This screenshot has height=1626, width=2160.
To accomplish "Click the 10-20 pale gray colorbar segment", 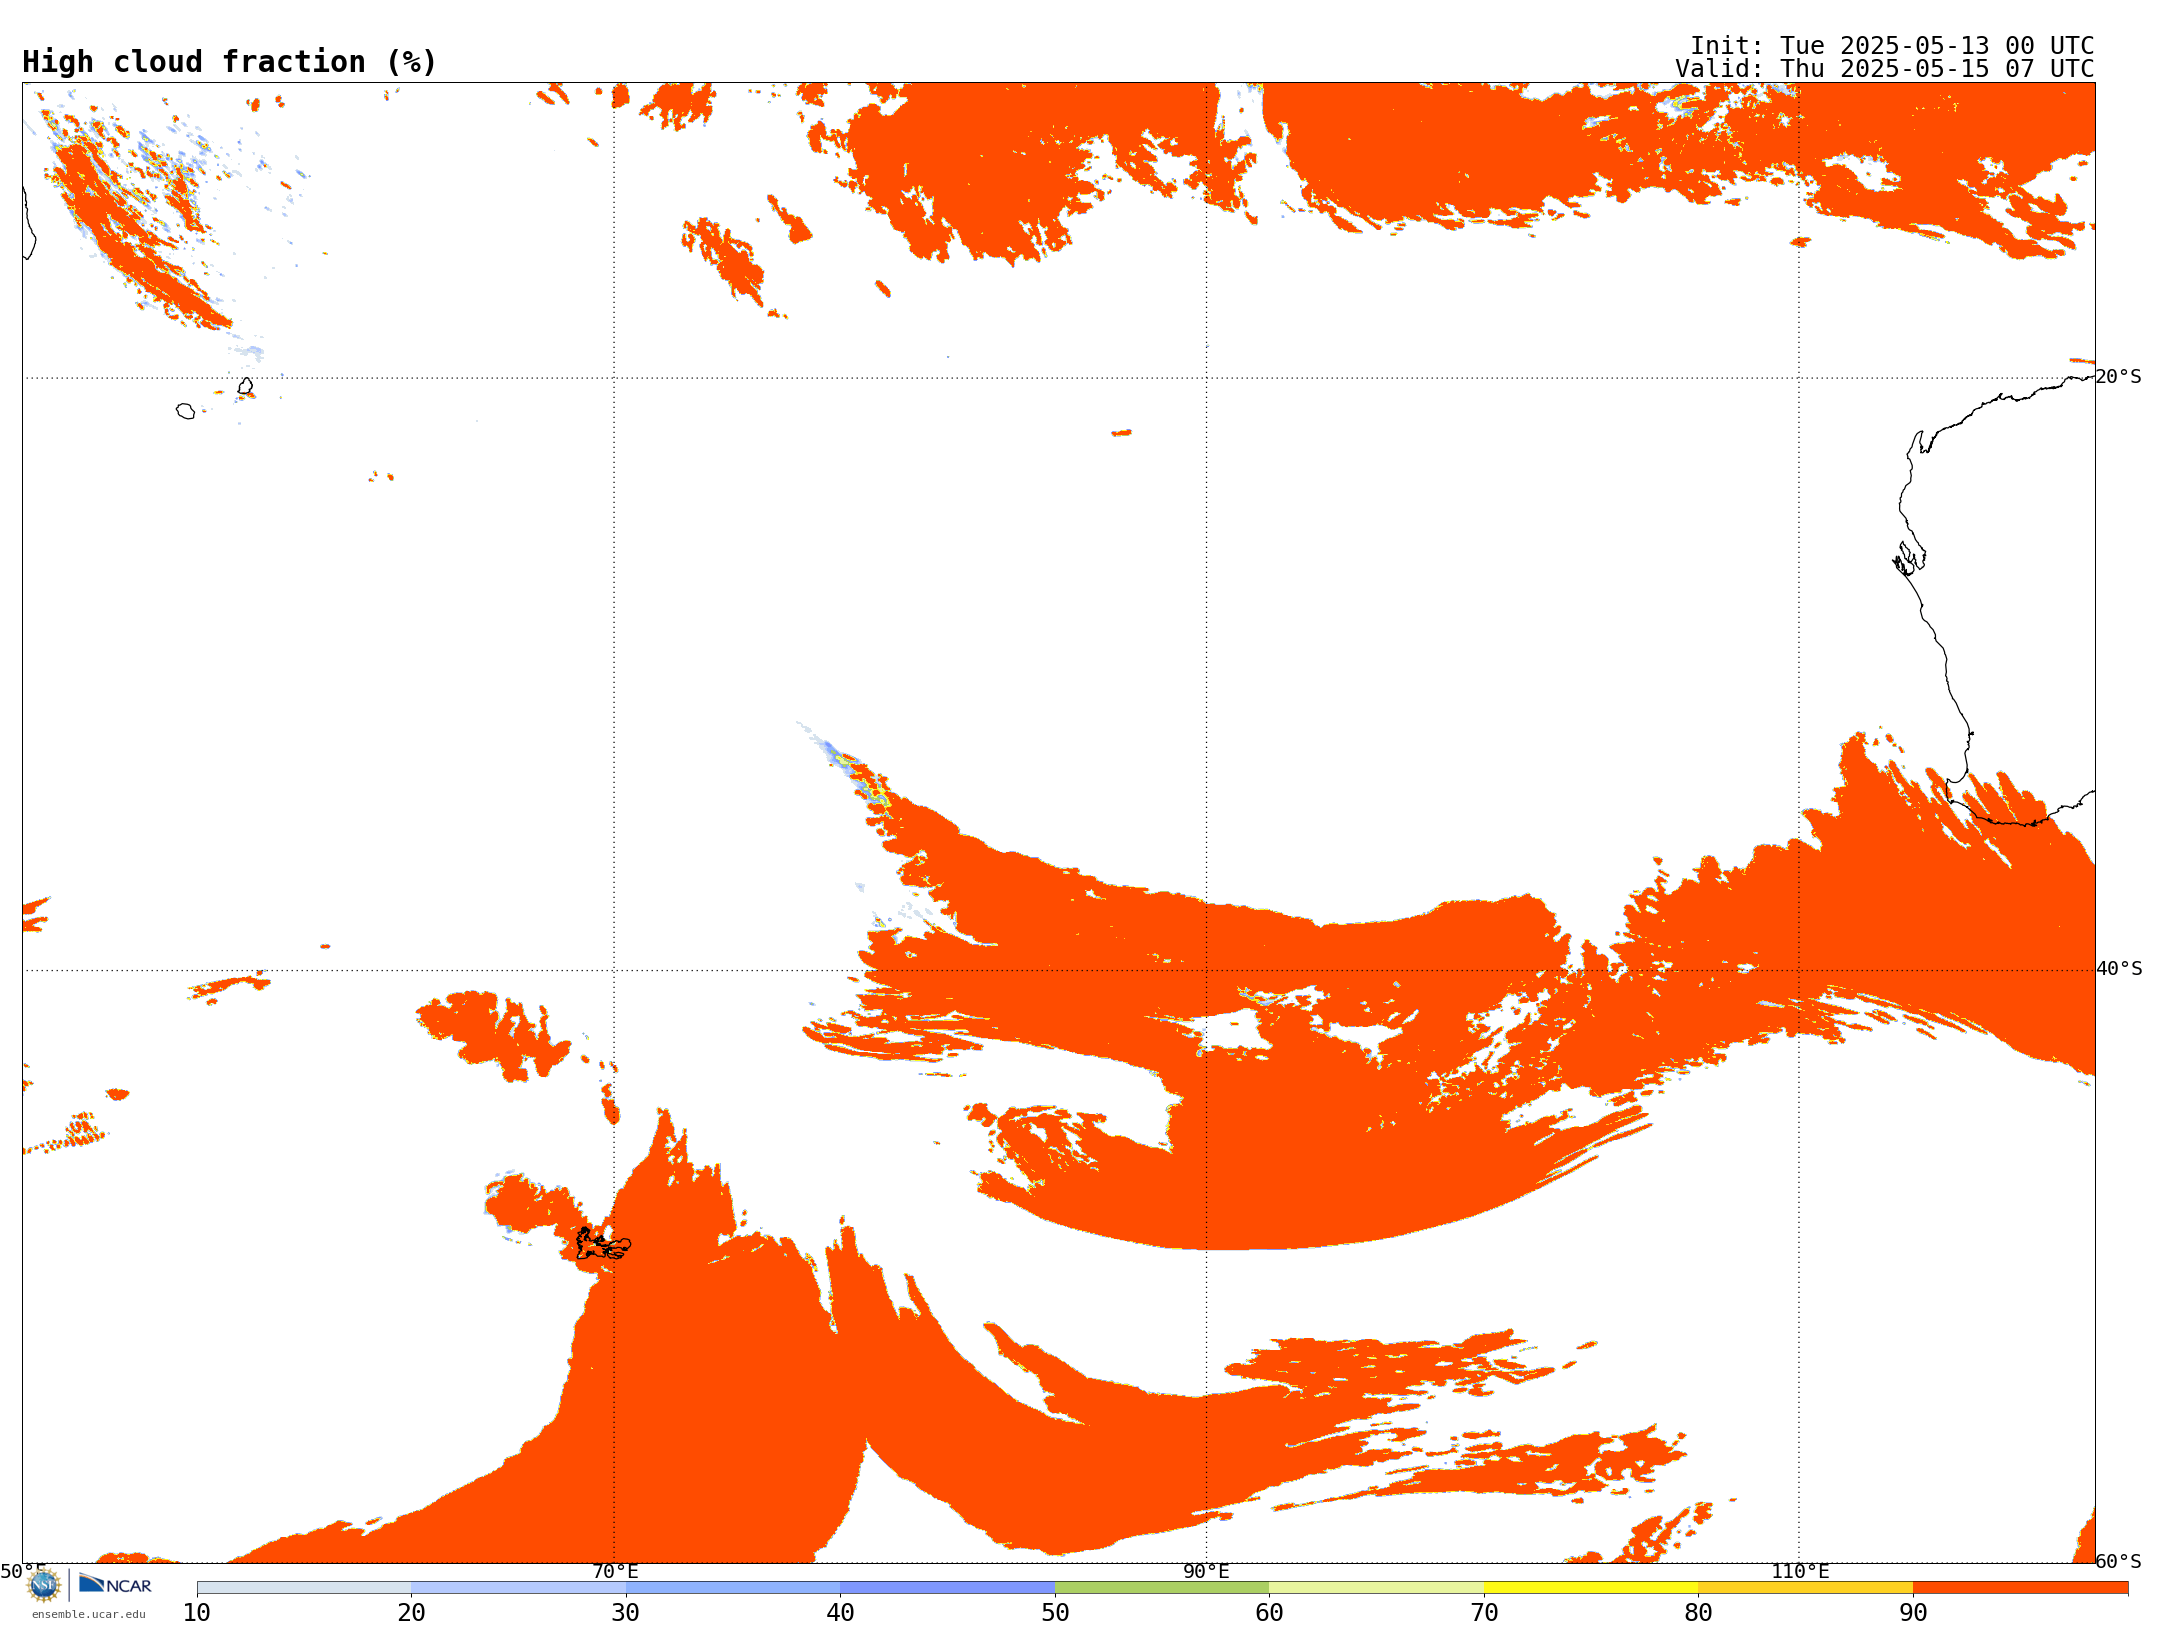I will [x=304, y=1588].
